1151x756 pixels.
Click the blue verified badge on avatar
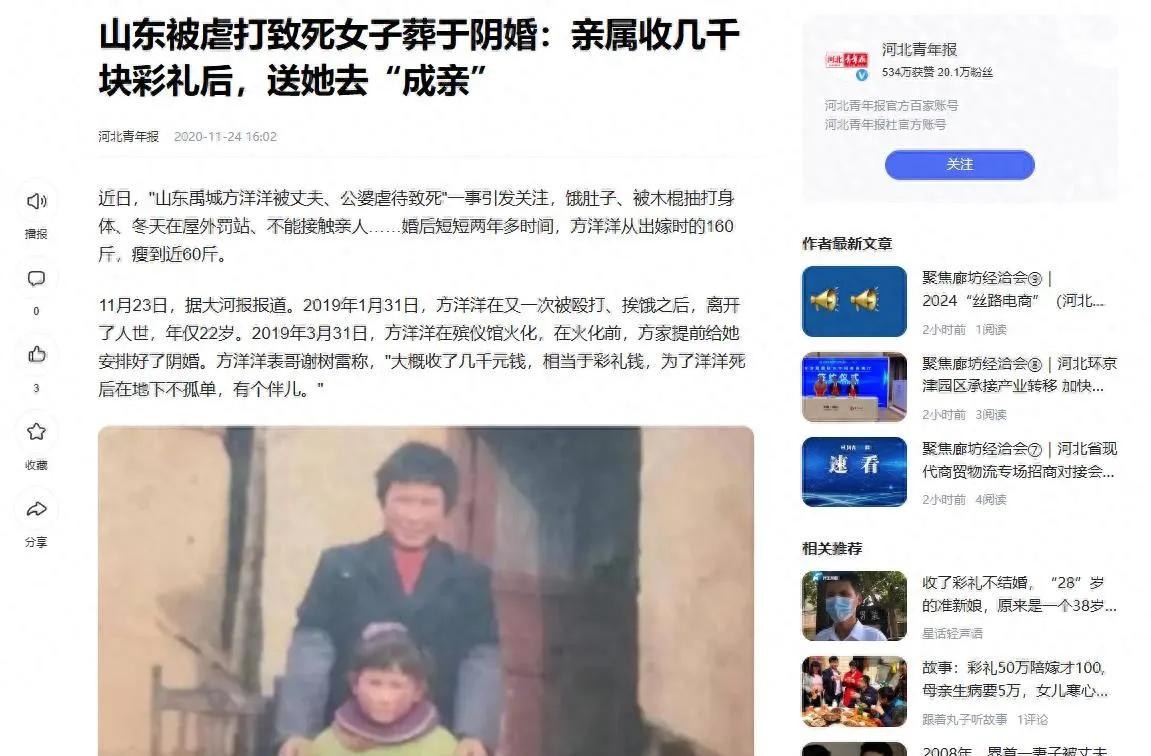862,75
